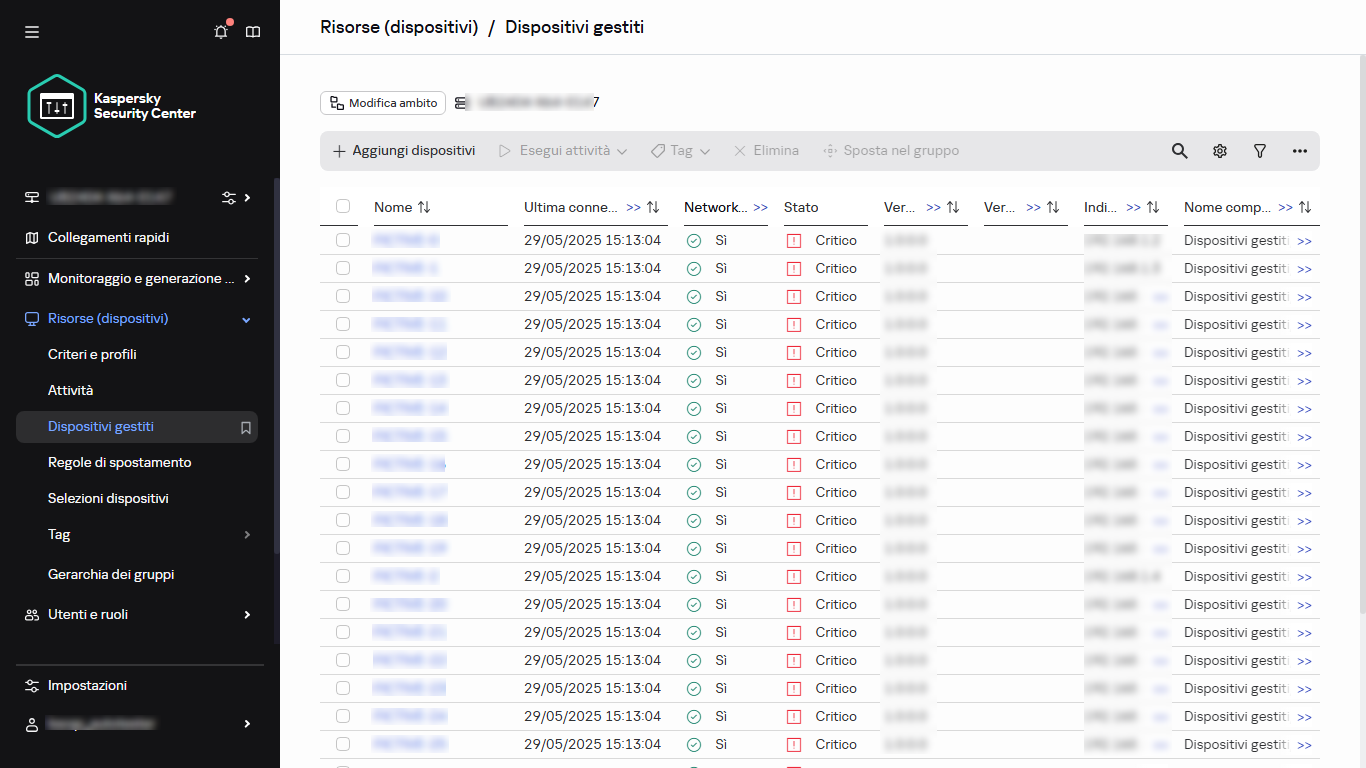Expand Monitoraggio e generazione menu

247,279
